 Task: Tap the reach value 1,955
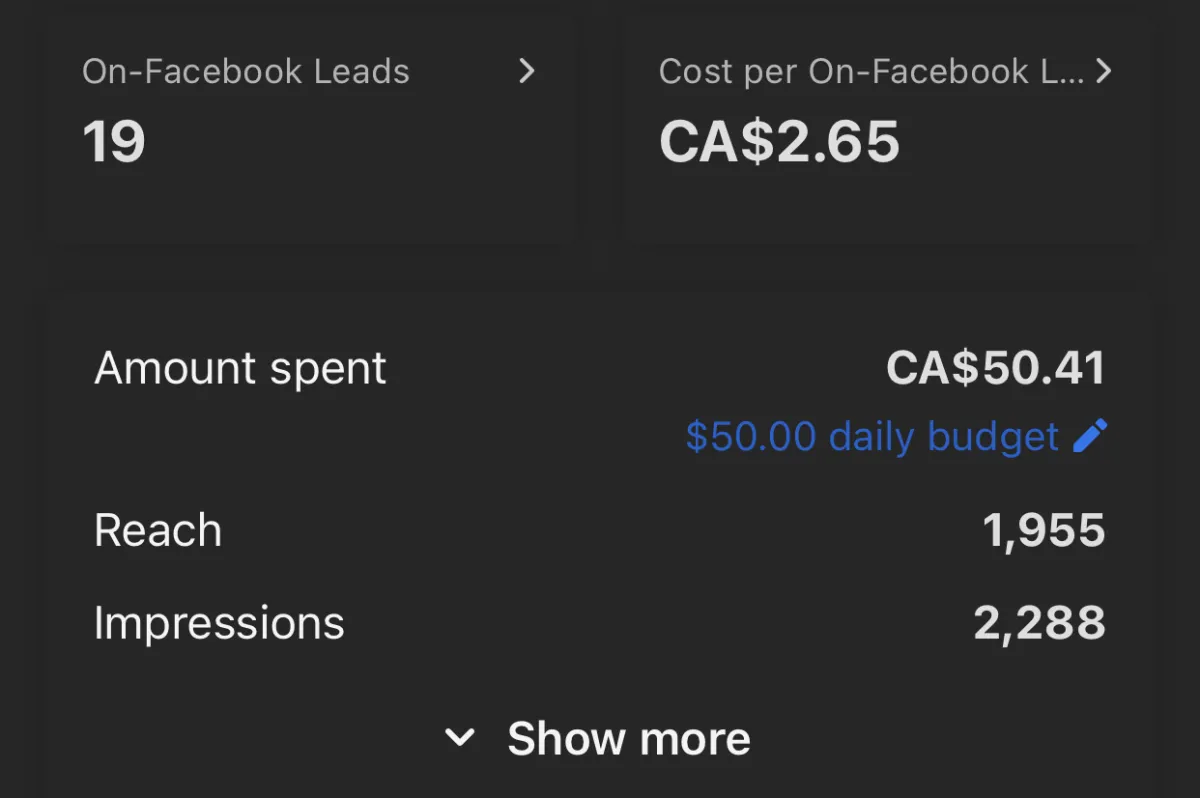coord(1044,531)
